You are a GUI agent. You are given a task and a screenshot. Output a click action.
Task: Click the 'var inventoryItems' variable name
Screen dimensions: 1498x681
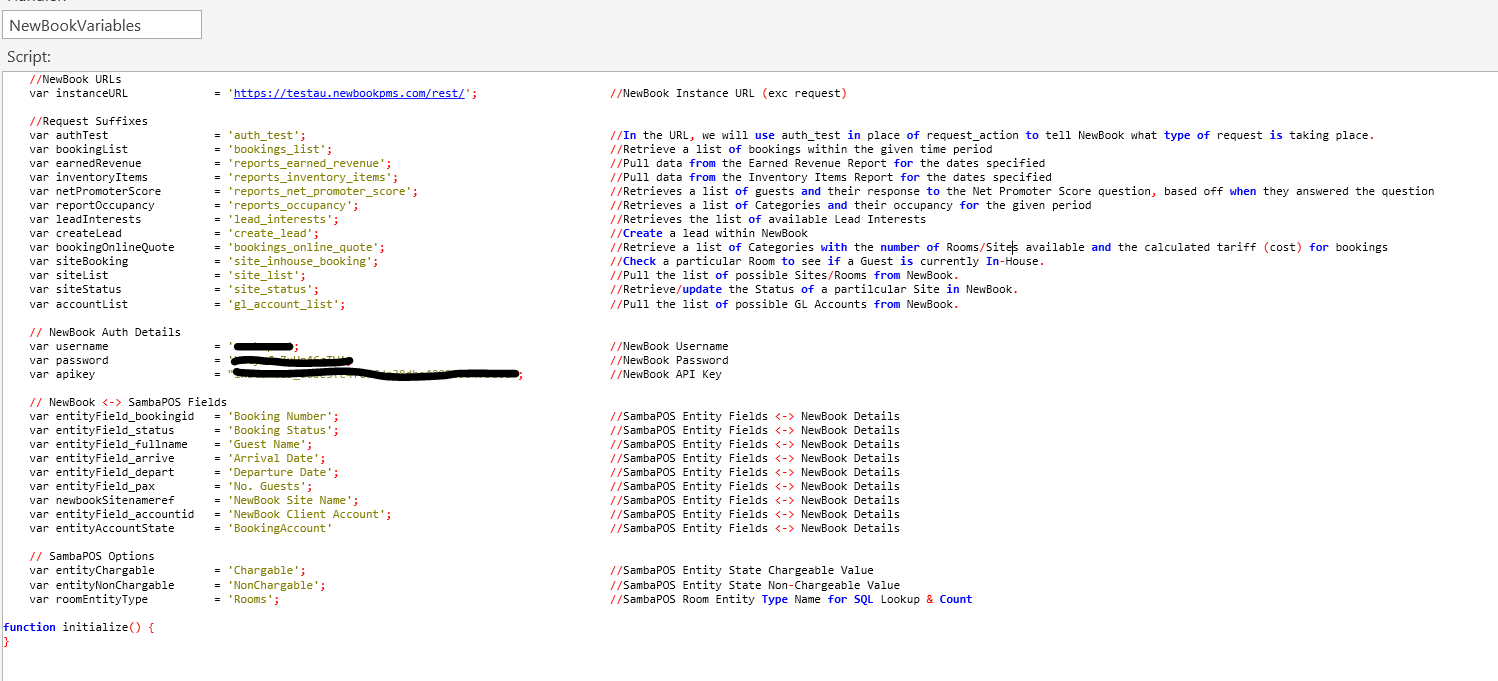(x=89, y=177)
